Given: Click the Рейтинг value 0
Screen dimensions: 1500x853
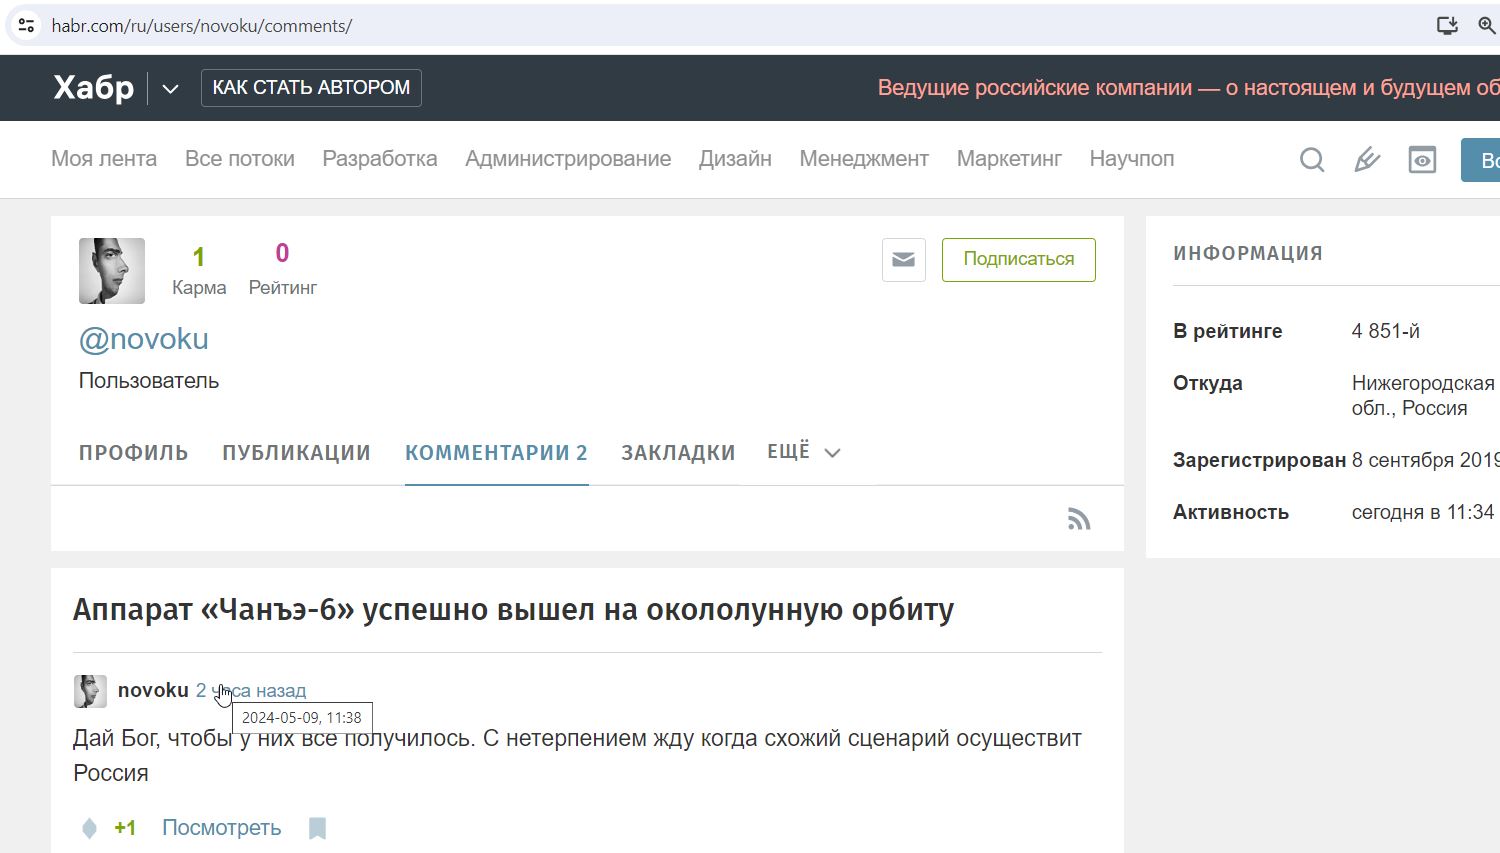Looking at the screenshot, I should point(282,253).
